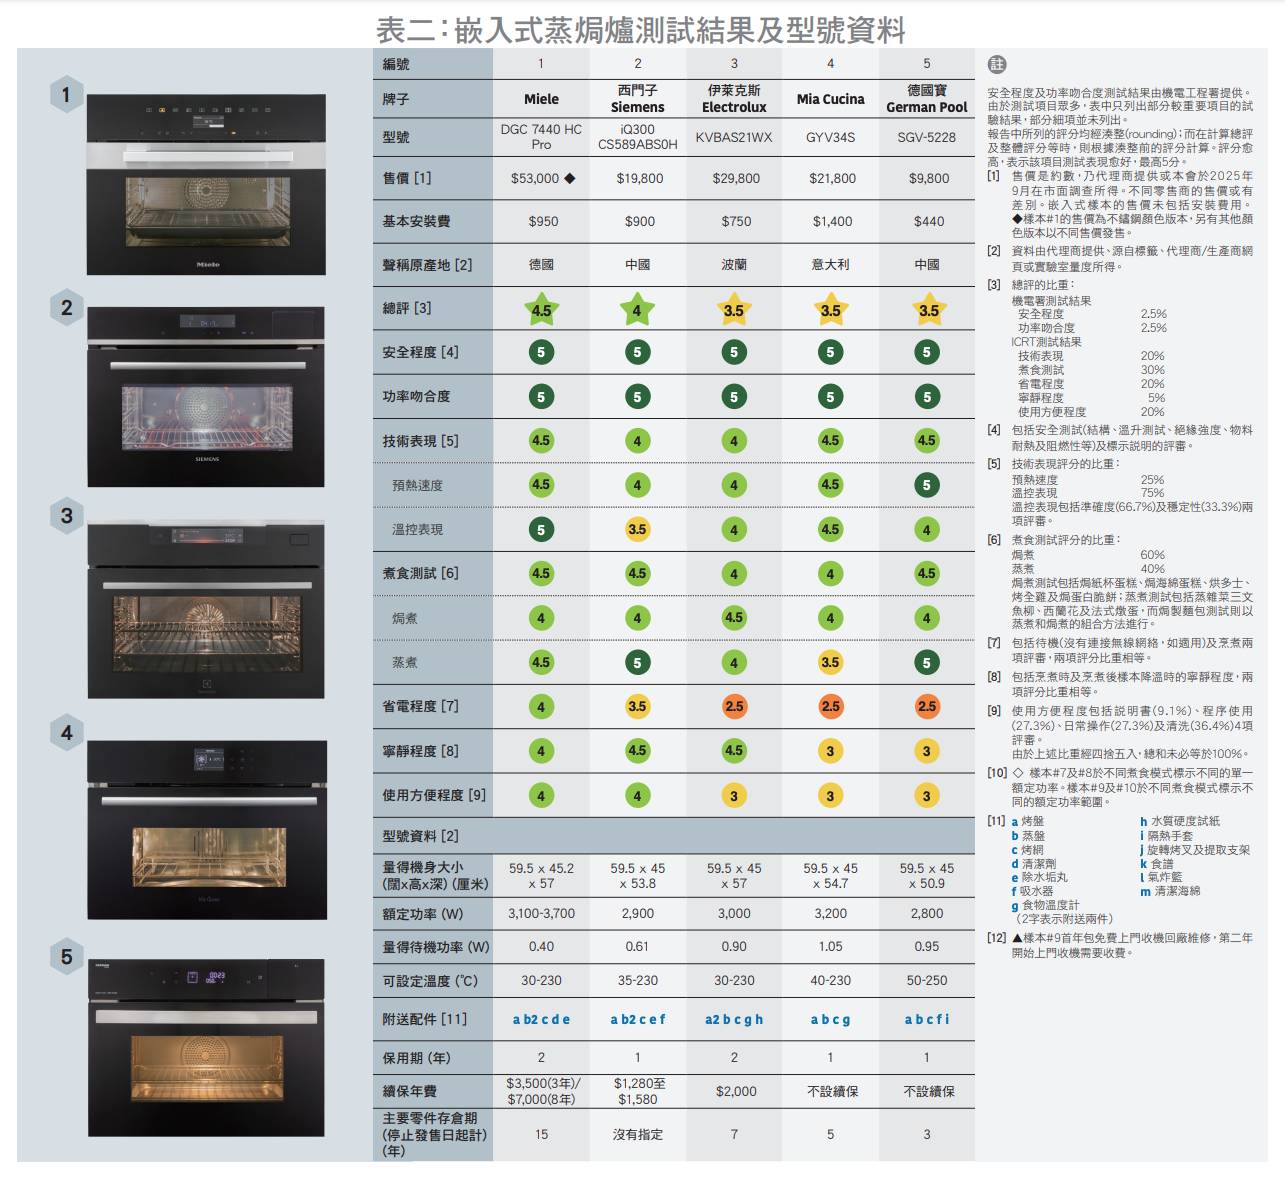Select the 總評 [3] row label
The height and width of the screenshot is (1184, 1285).
pyautogui.click(x=407, y=308)
